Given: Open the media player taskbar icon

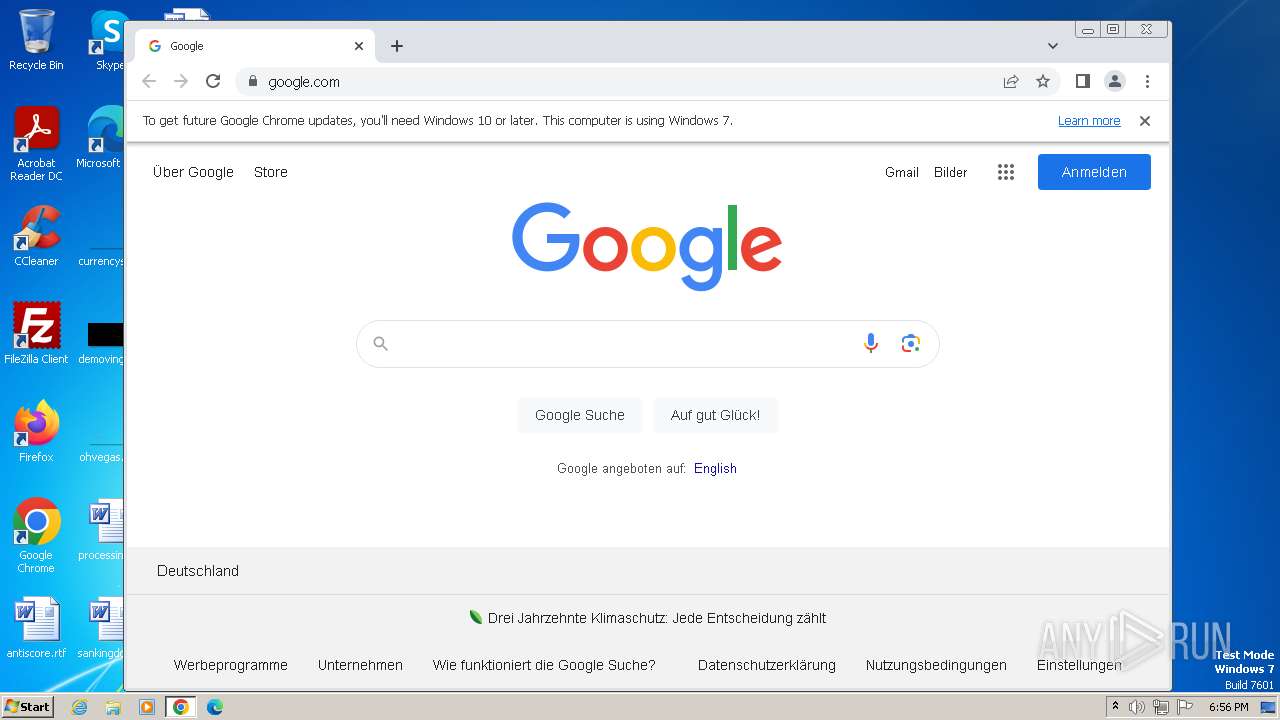Looking at the screenshot, I should coord(146,707).
